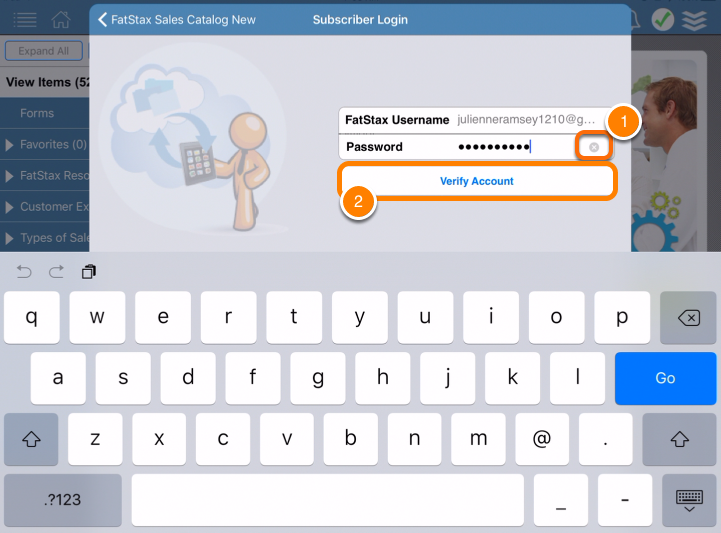
Task: Tap the d key
Action: [188, 378]
